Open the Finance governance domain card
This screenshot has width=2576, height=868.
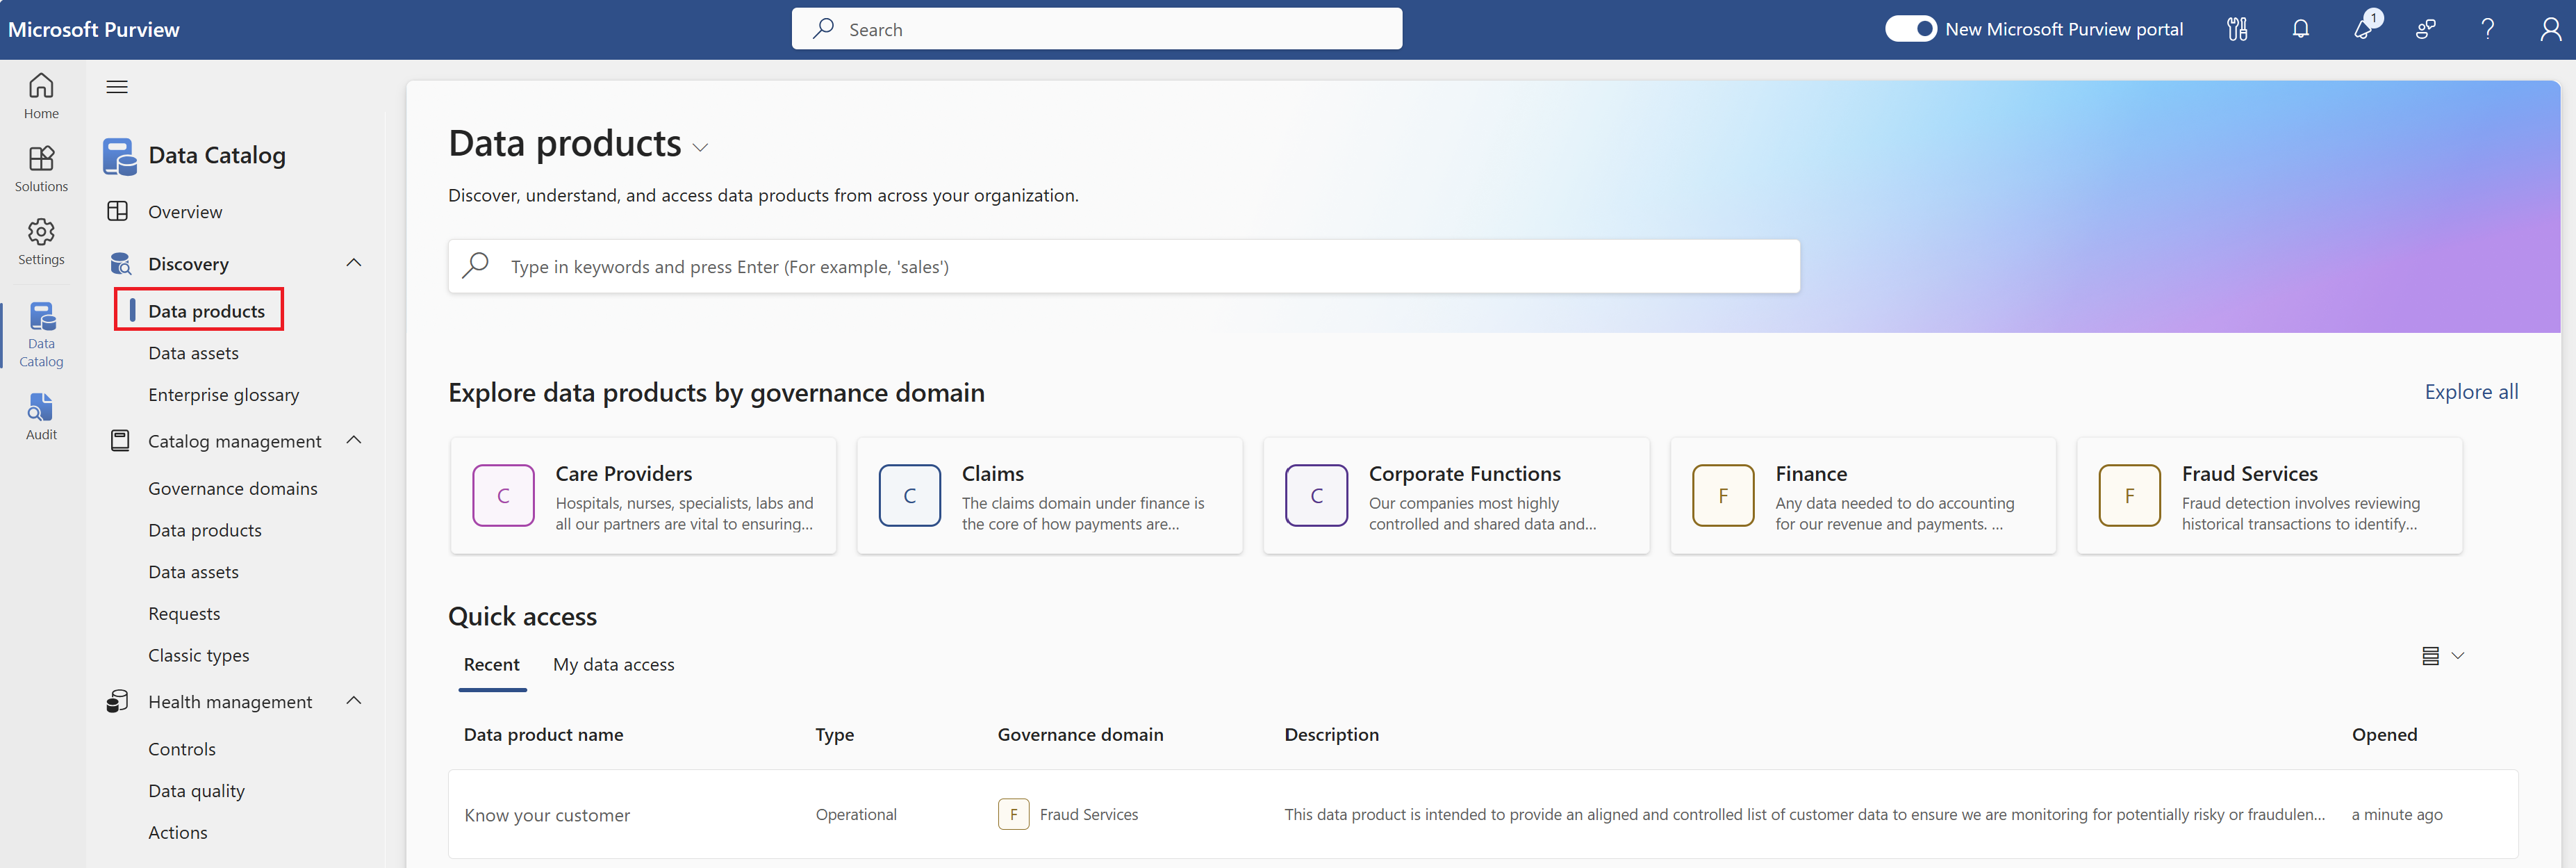(1862, 496)
